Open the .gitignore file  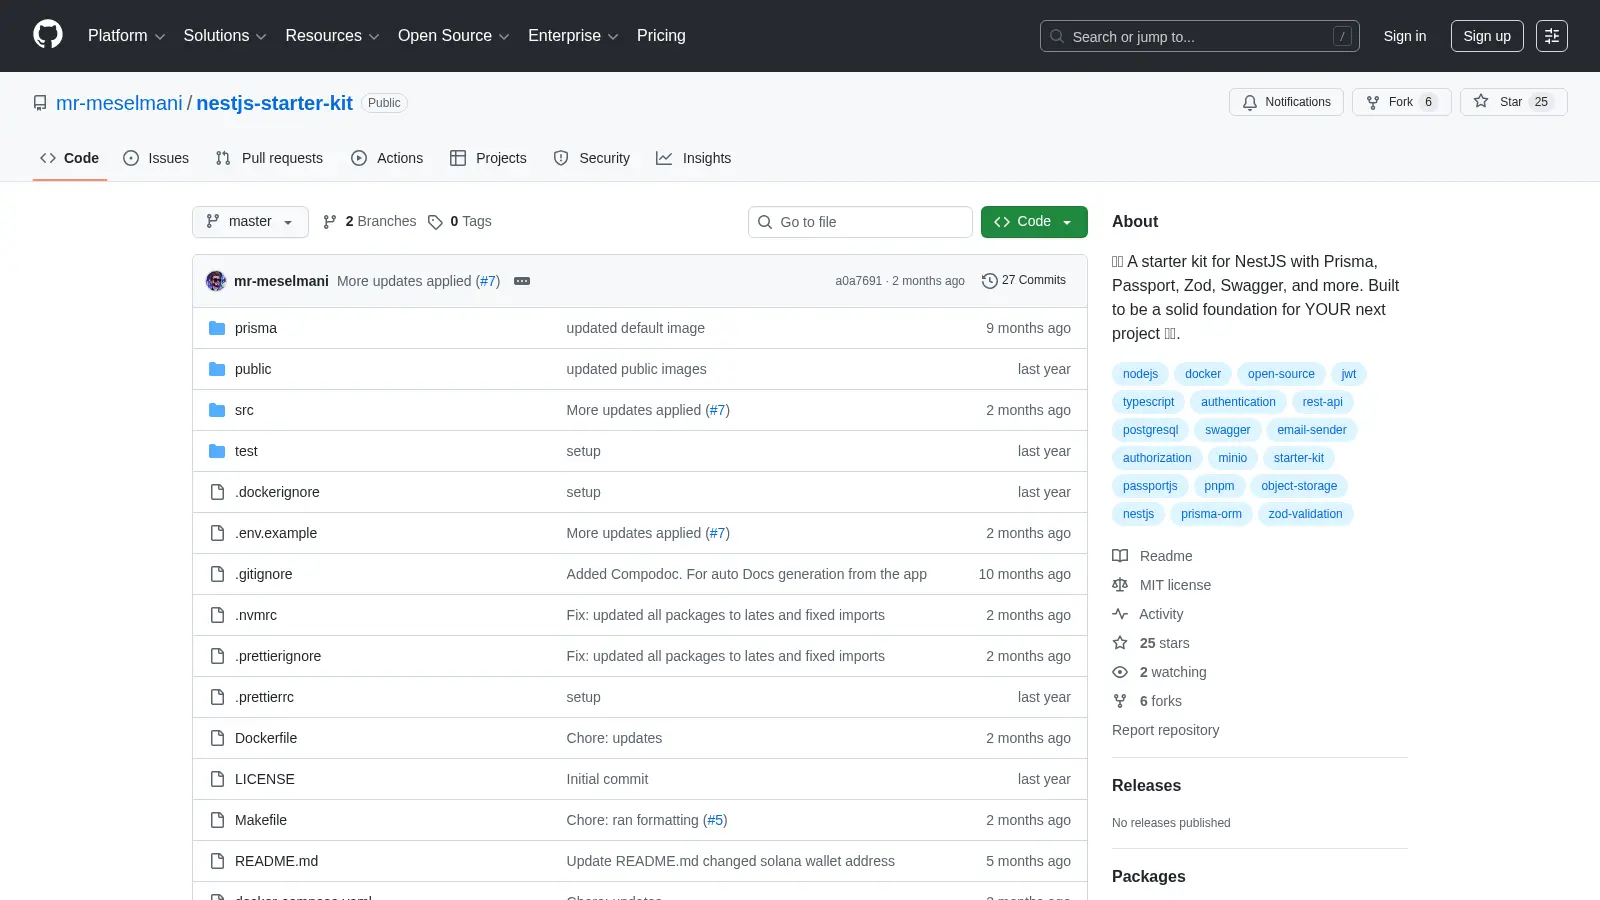coord(264,574)
